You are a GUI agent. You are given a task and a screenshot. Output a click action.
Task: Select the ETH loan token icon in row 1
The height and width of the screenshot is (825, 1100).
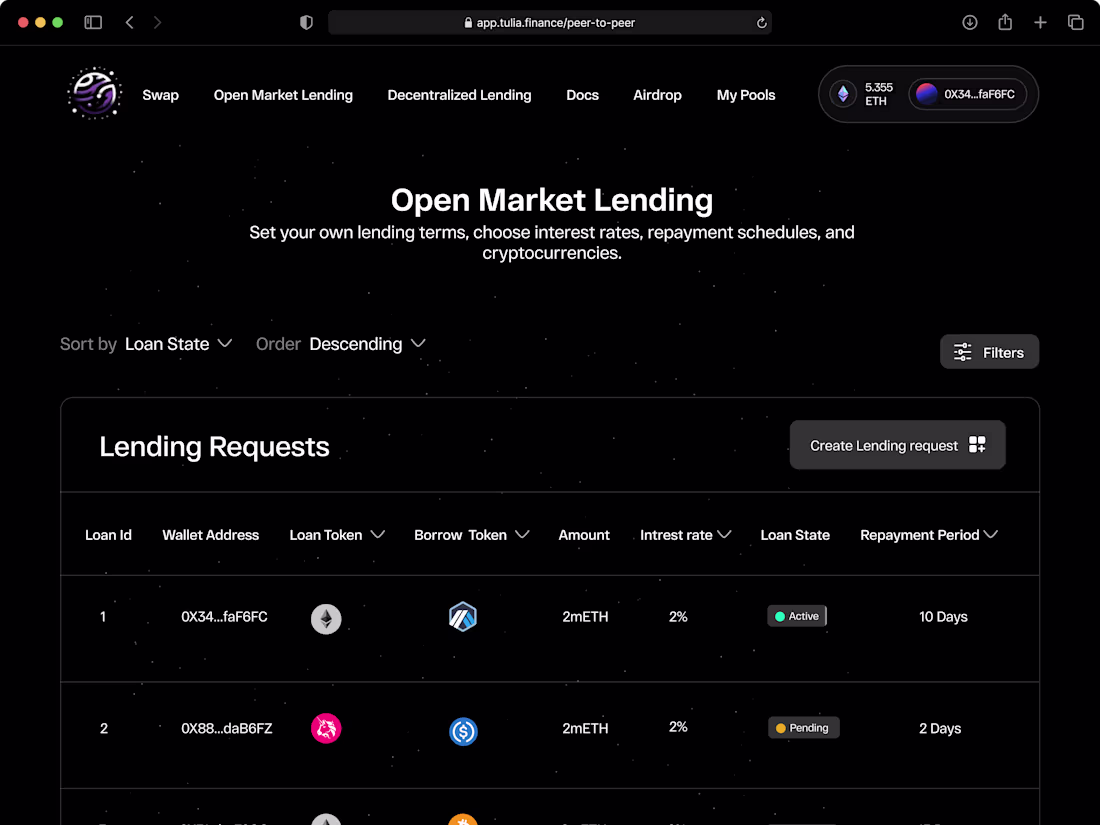326,619
